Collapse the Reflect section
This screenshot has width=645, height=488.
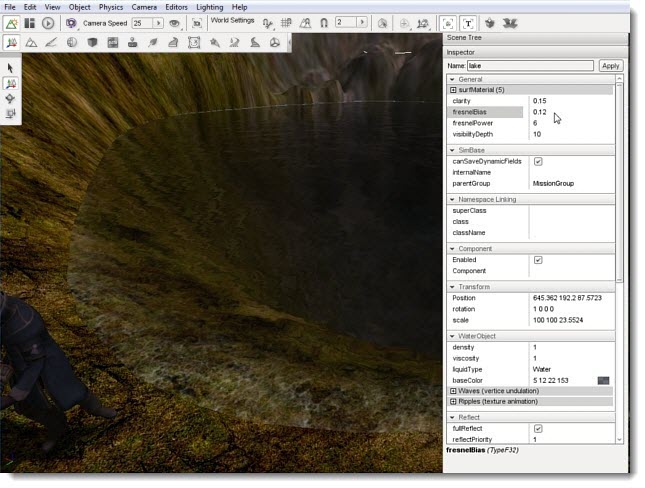tap(452, 417)
